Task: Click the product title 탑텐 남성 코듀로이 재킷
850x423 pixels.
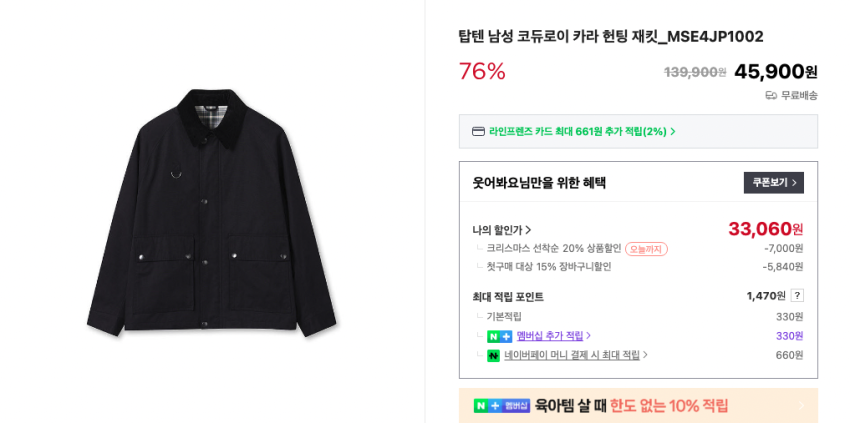Action: pyautogui.click(x=610, y=37)
